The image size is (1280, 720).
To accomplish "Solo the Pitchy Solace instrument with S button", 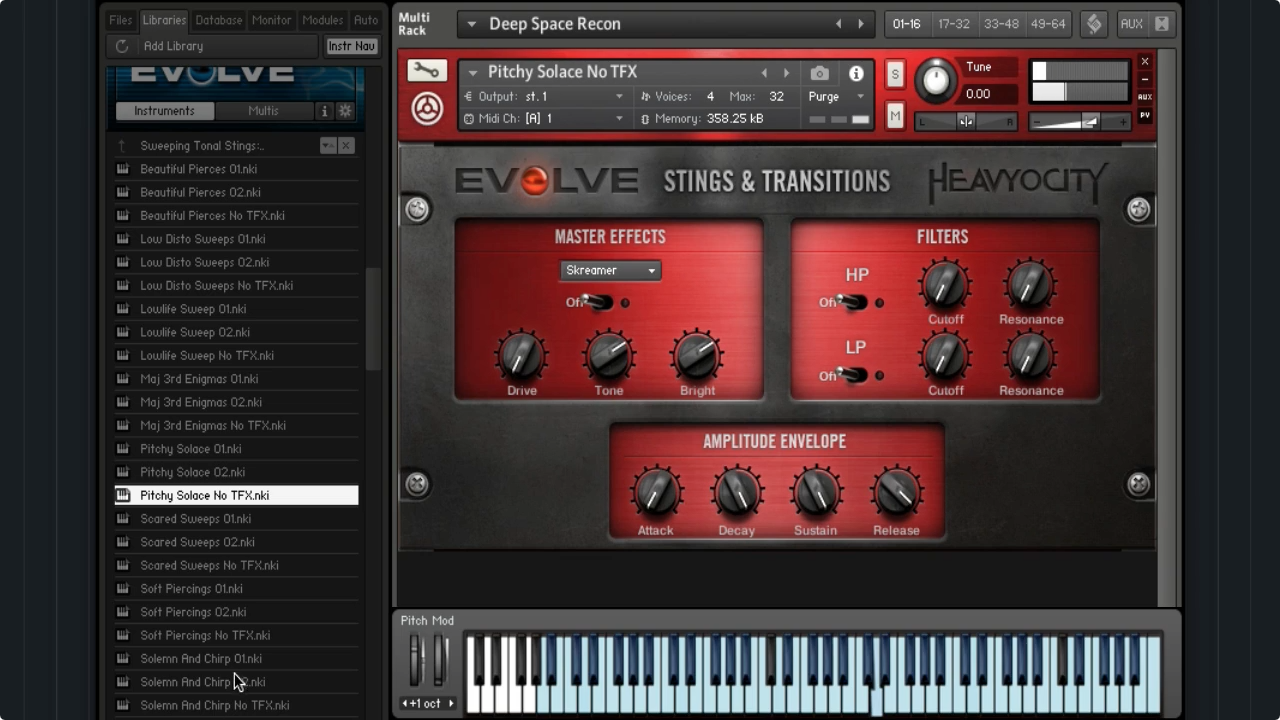I will 894,74.
